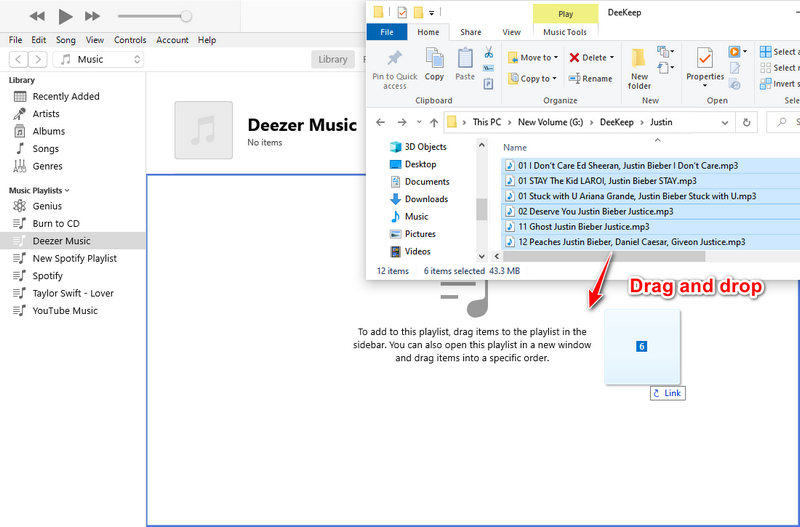This screenshot has height=527, width=800.
Task: Click the file list horizontal scrollbar
Action: click(605, 256)
